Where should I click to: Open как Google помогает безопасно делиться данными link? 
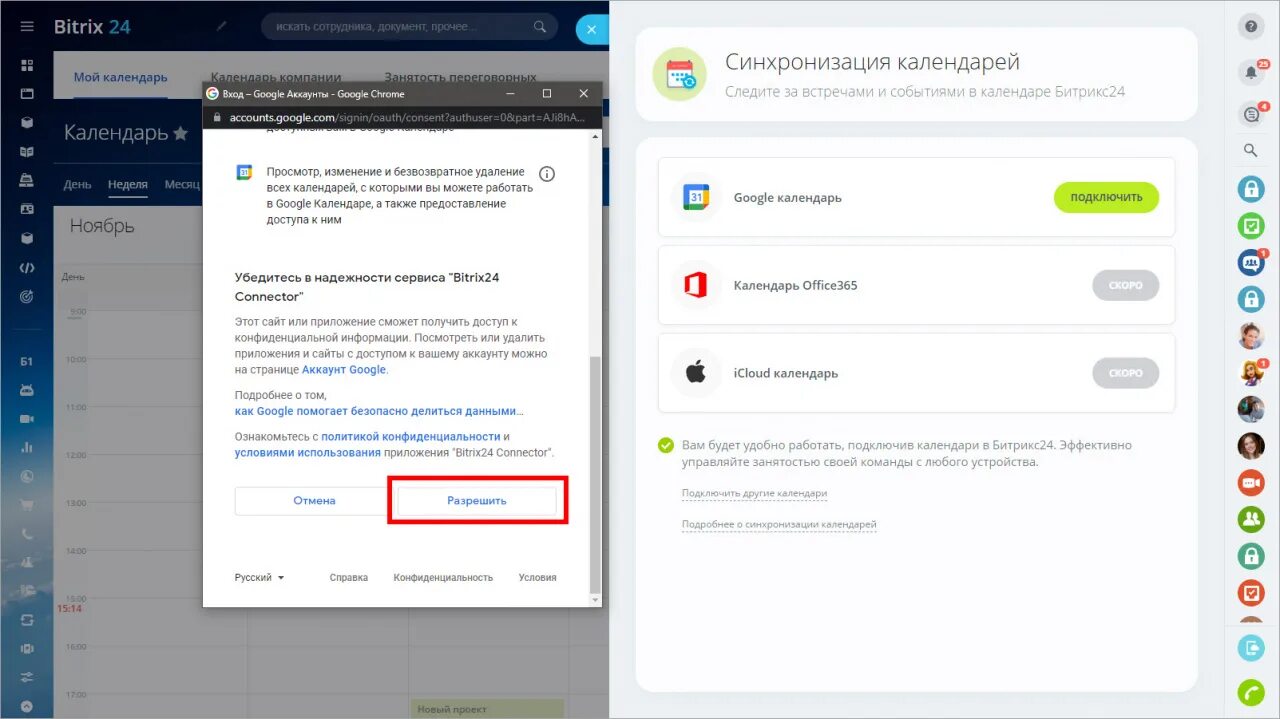coord(379,411)
